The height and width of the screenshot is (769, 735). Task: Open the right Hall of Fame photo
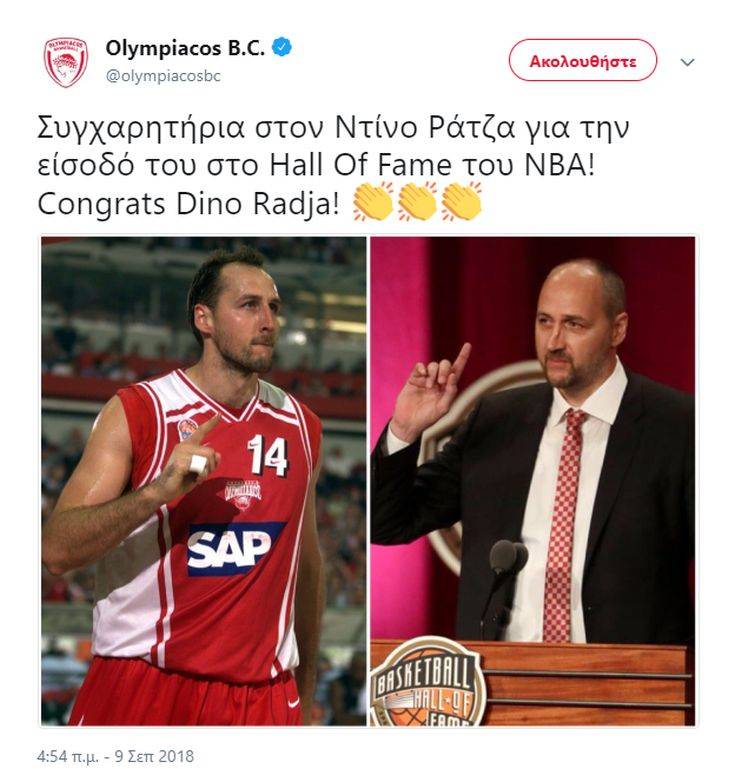pyautogui.click(x=532, y=481)
